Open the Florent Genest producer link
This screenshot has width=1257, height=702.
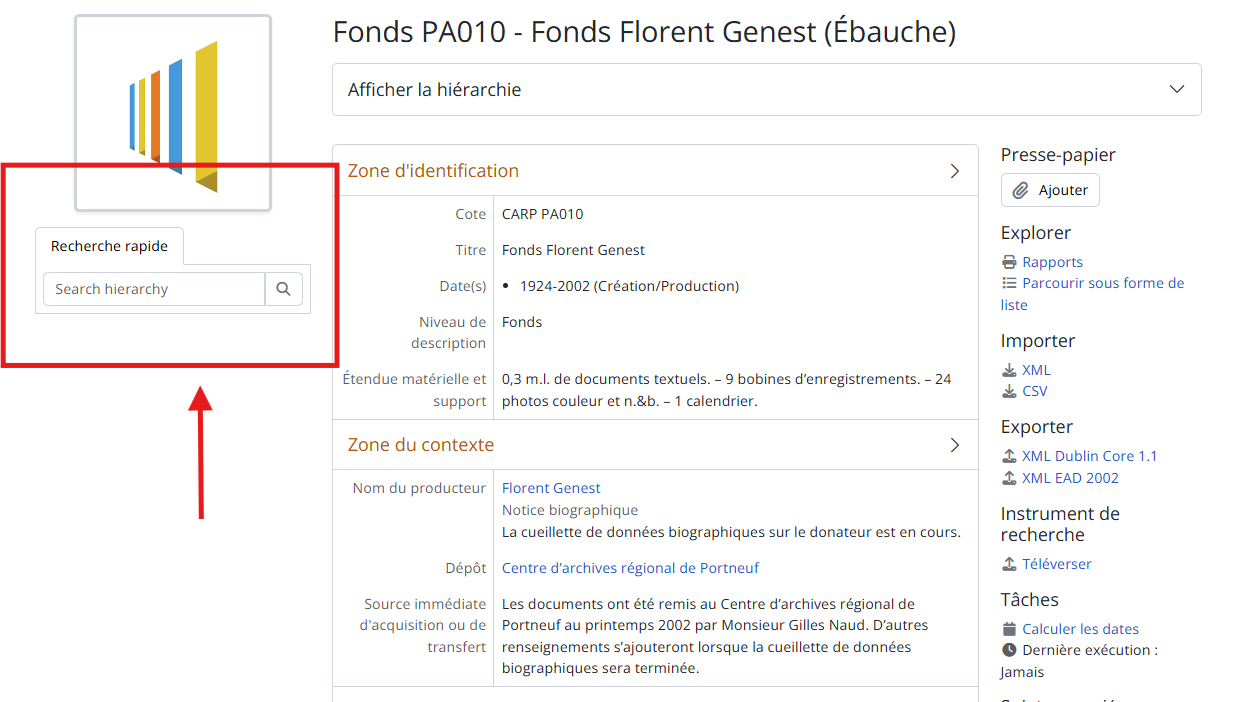click(551, 488)
